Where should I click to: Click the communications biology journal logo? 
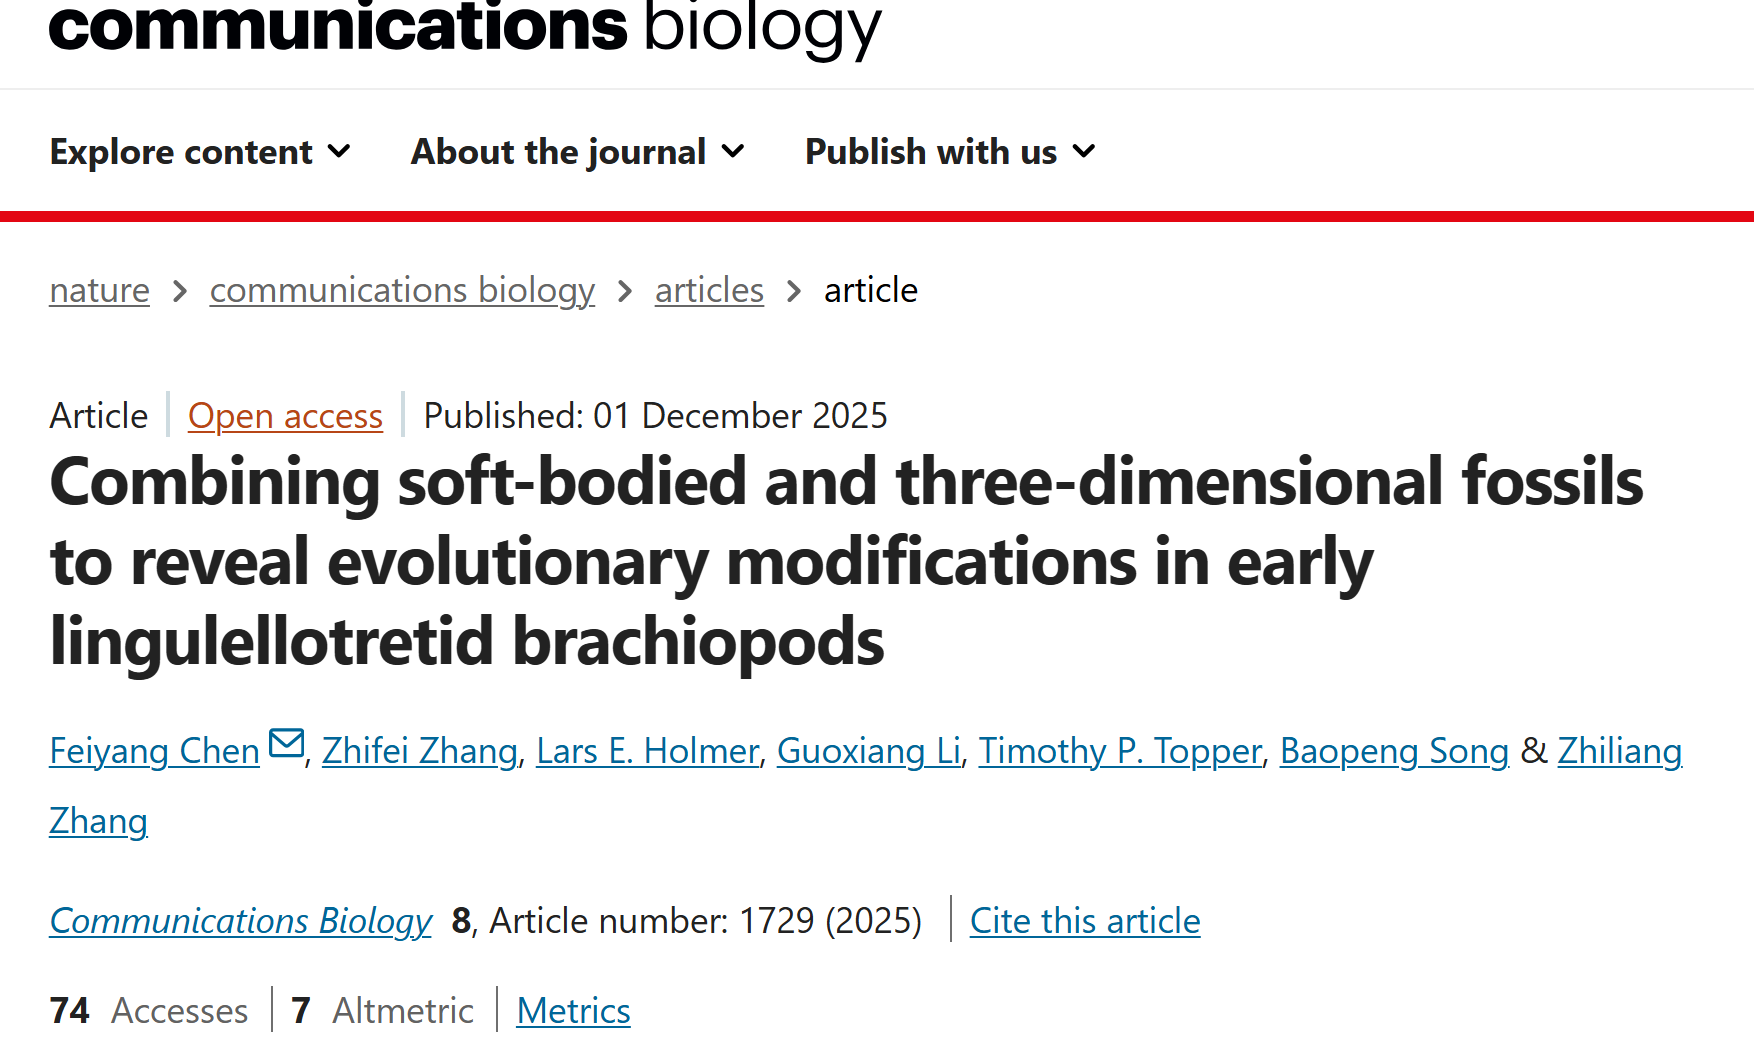[x=465, y=28]
